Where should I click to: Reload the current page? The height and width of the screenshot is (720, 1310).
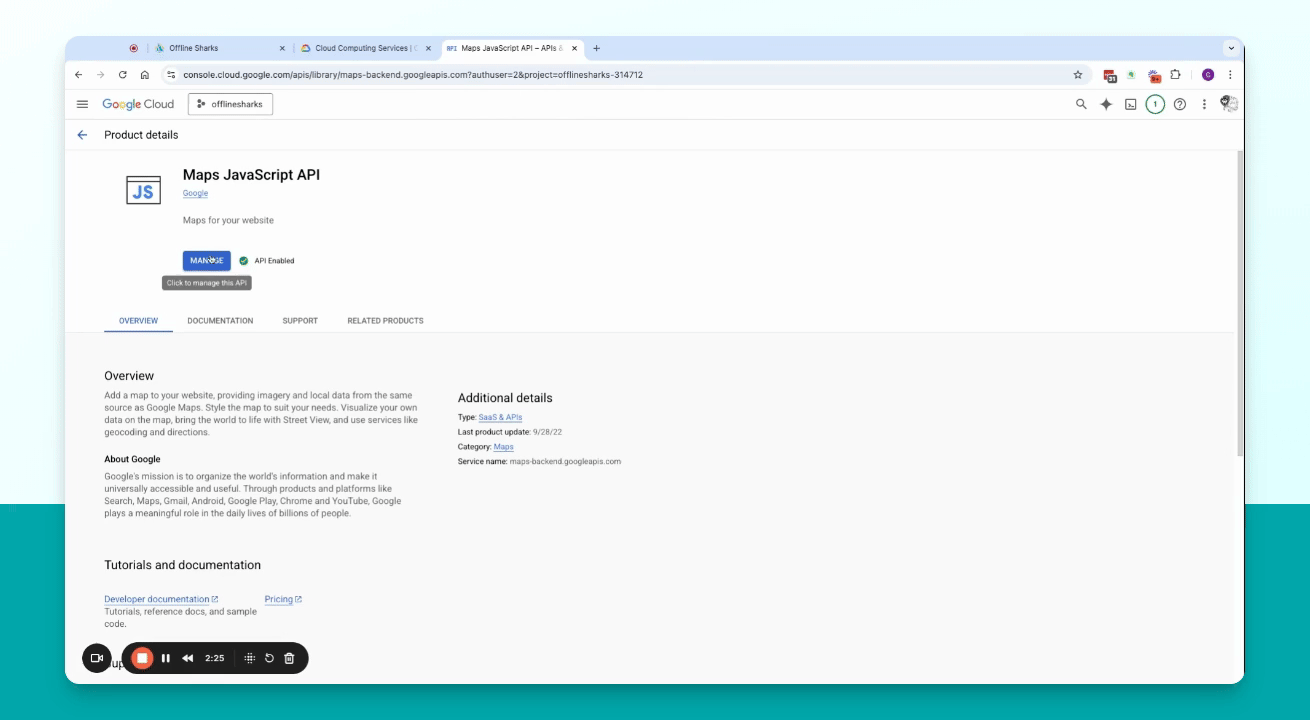tap(123, 75)
